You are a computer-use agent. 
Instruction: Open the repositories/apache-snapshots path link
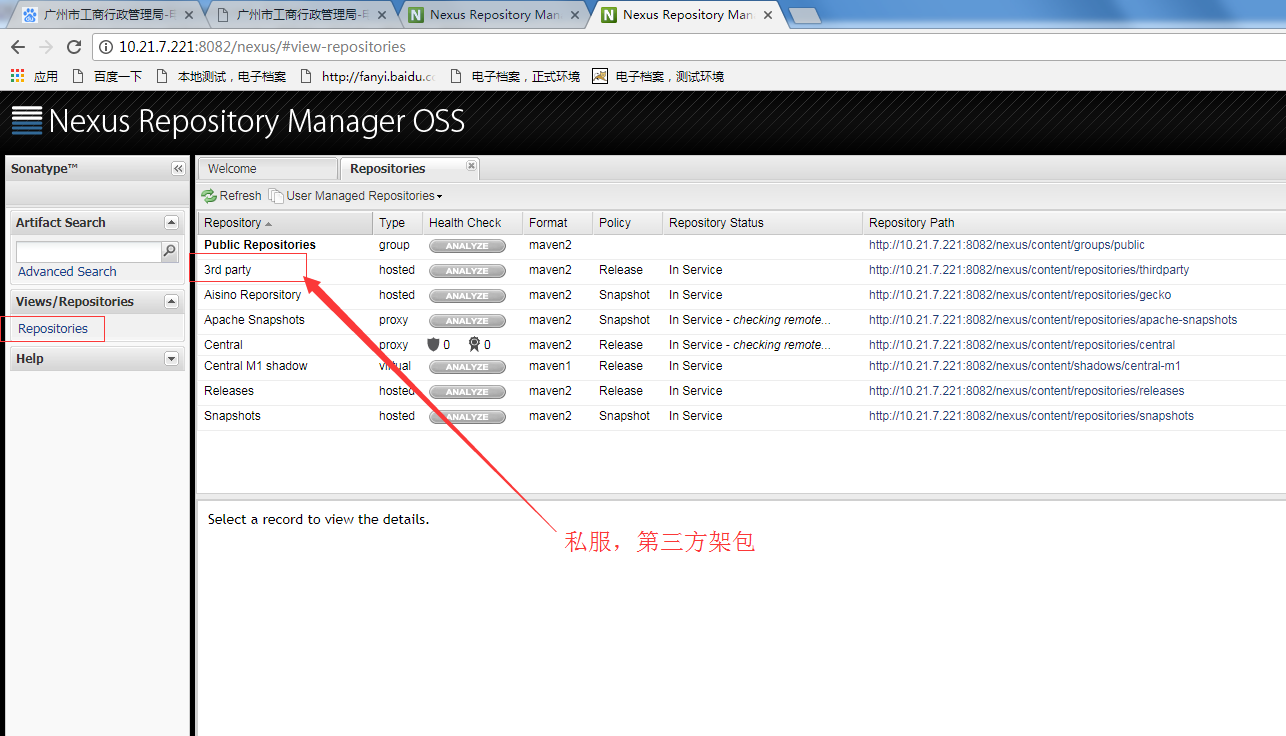pos(1053,320)
